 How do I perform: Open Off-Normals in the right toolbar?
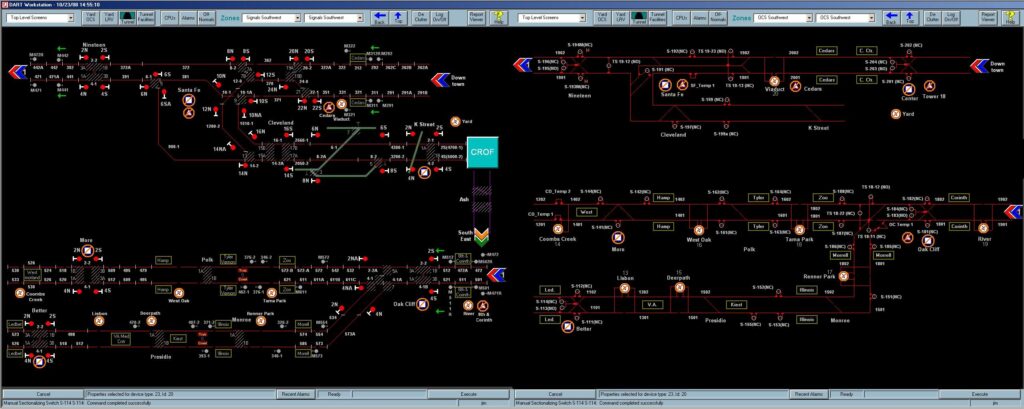(x=718, y=18)
